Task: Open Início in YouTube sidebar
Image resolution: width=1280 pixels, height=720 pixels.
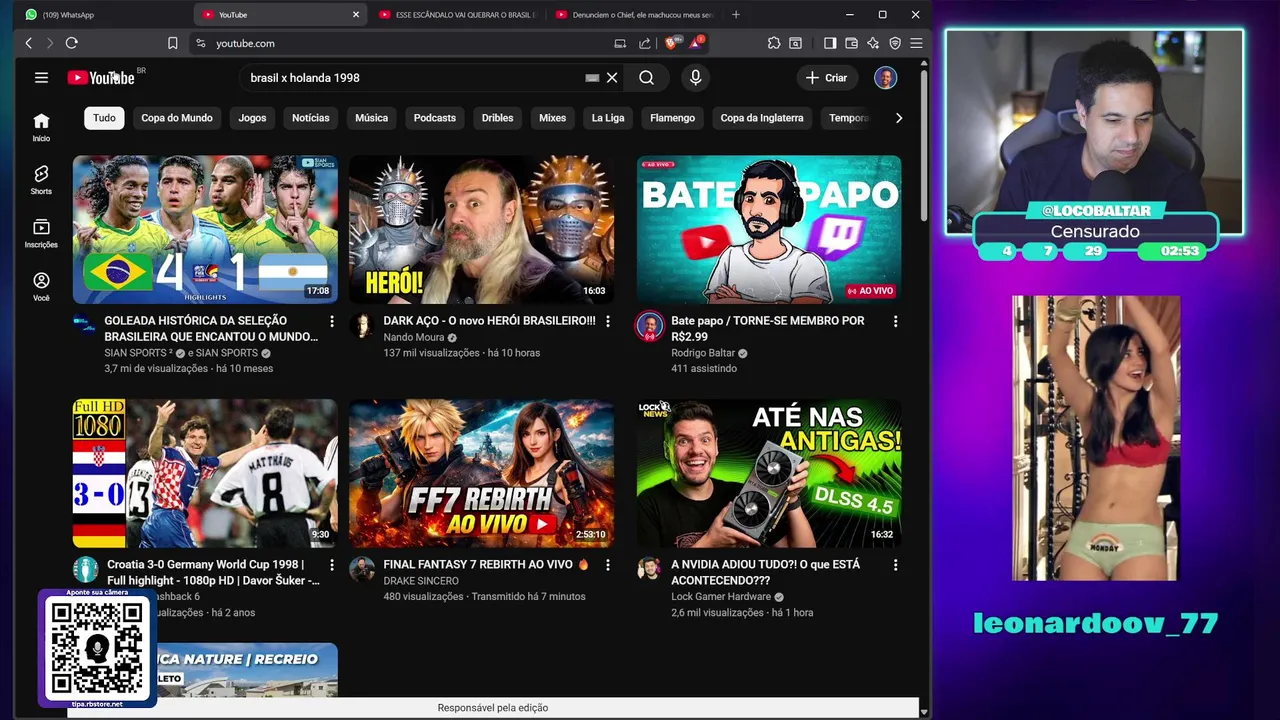Action: [x=41, y=127]
